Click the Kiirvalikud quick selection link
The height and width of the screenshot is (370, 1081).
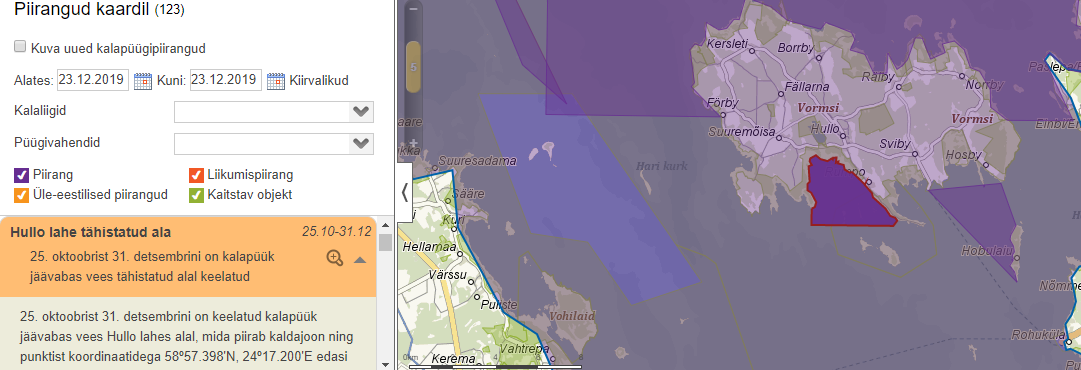point(319,81)
